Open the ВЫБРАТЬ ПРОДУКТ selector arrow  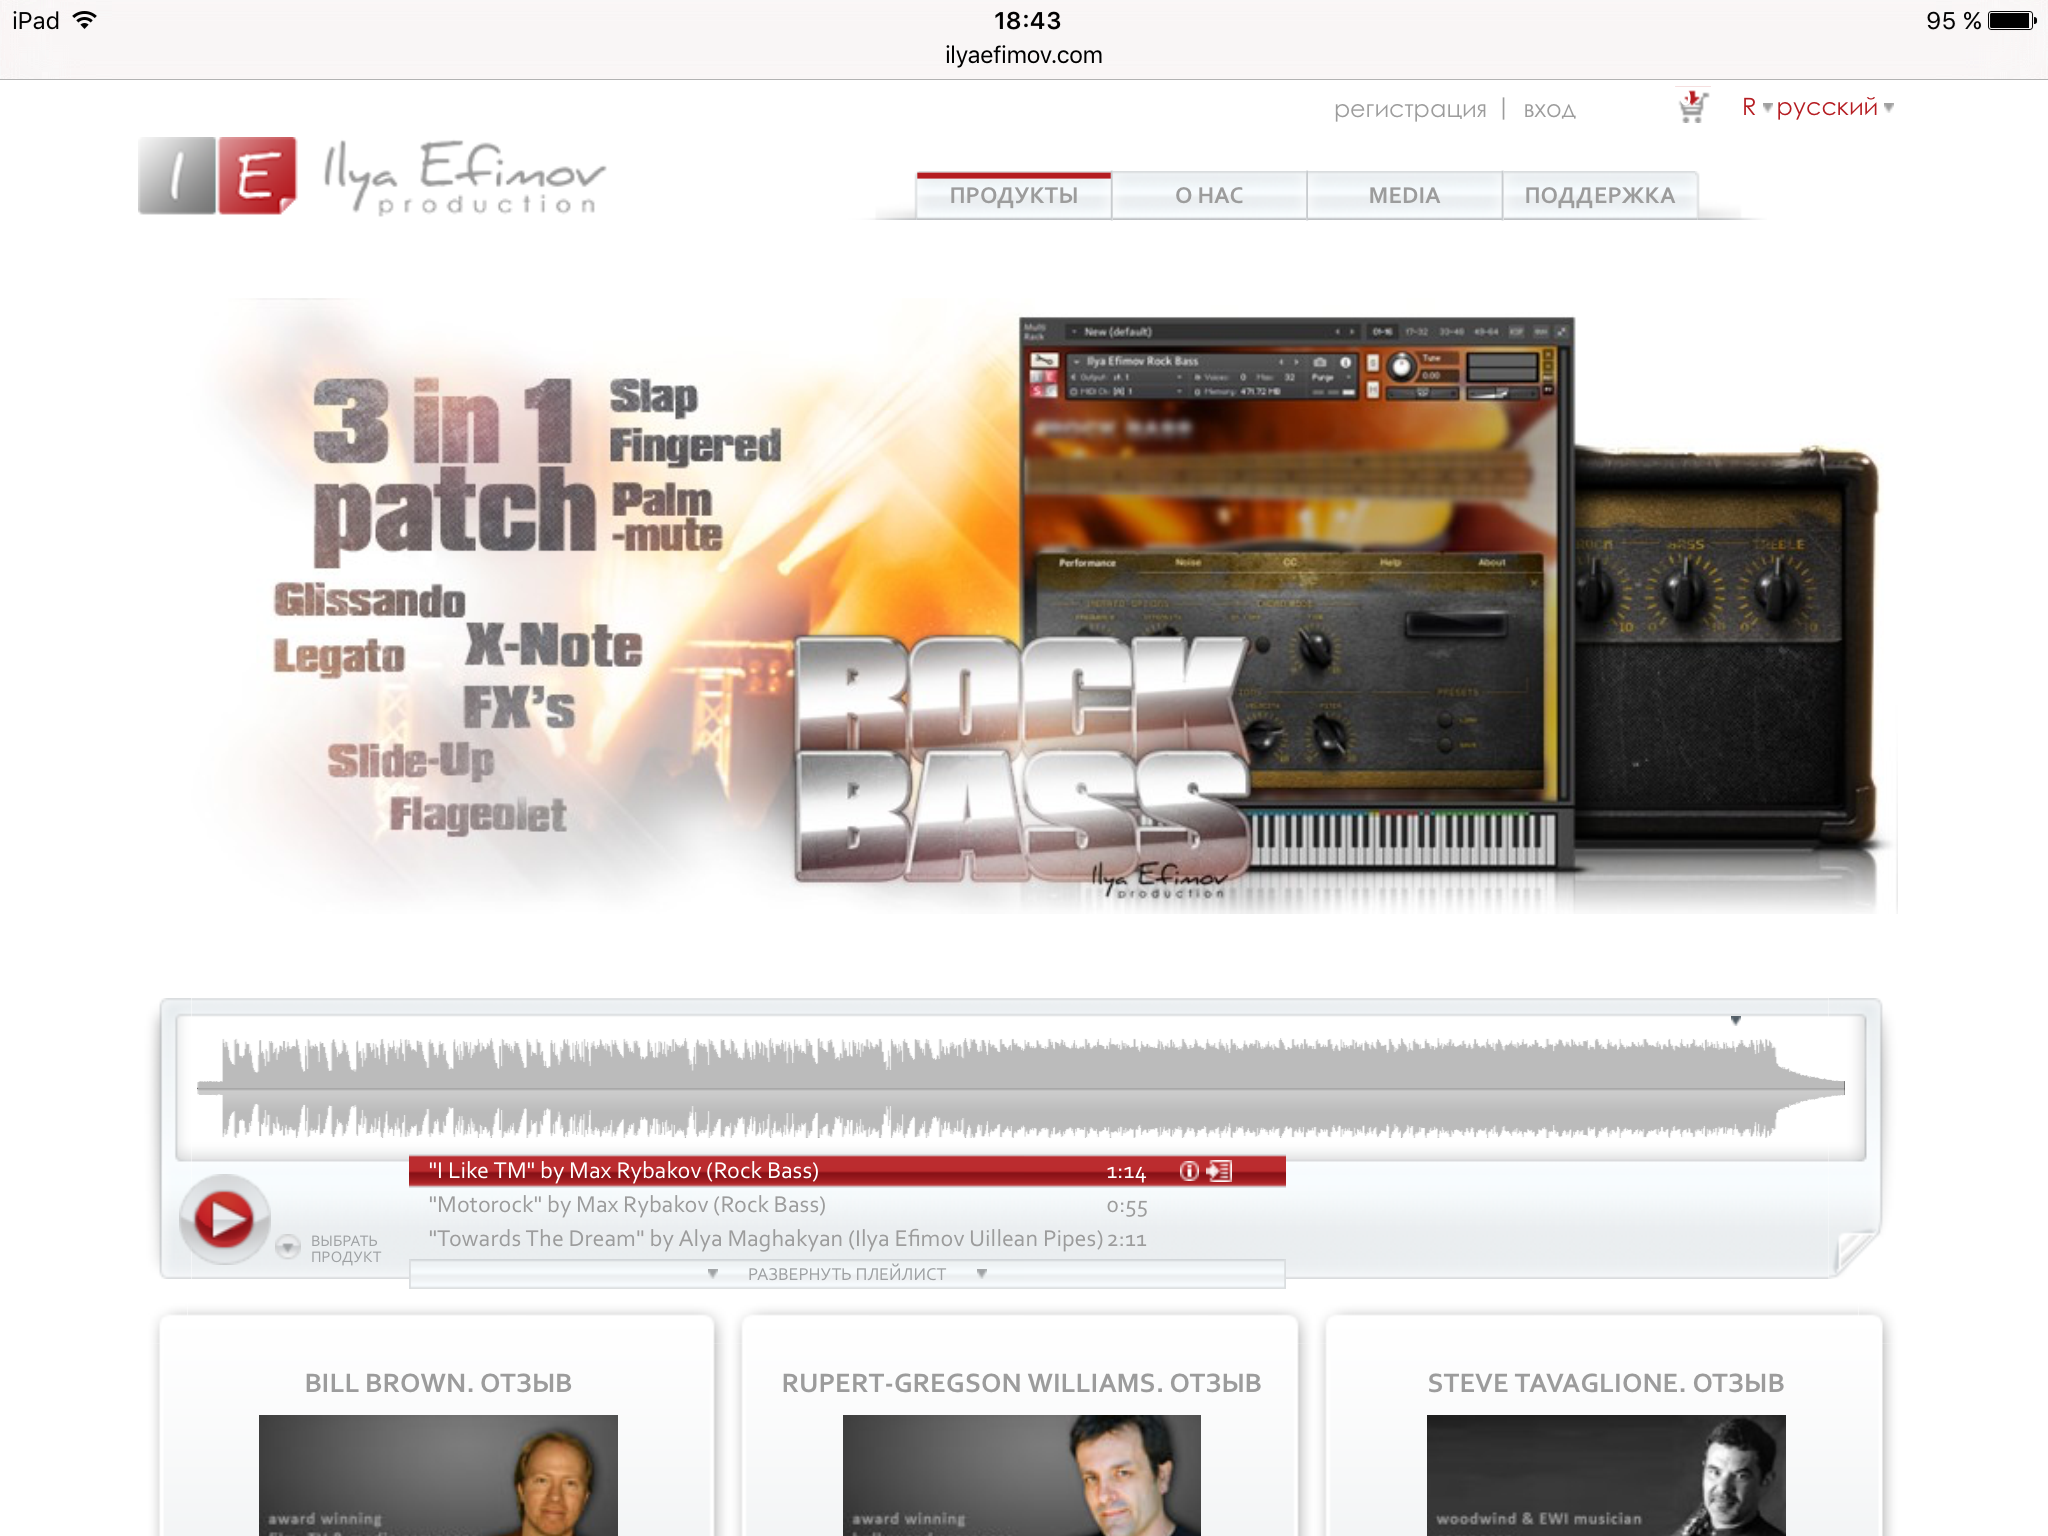tap(288, 1247)
